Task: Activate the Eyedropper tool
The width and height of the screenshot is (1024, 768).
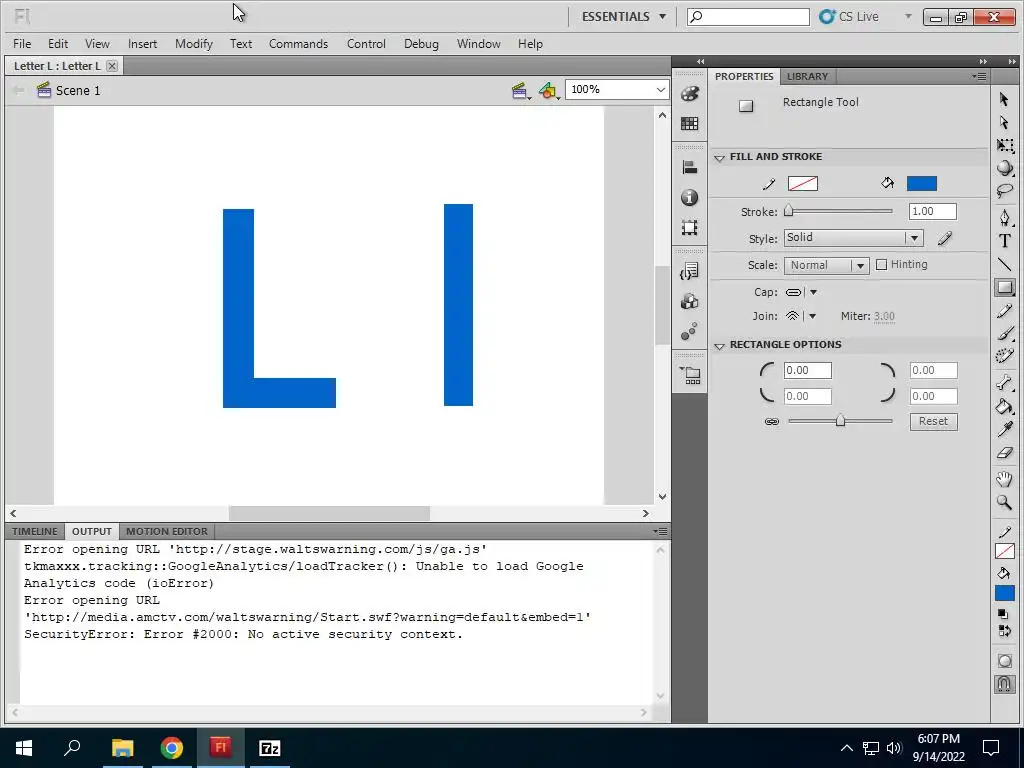Action: 1004,429
